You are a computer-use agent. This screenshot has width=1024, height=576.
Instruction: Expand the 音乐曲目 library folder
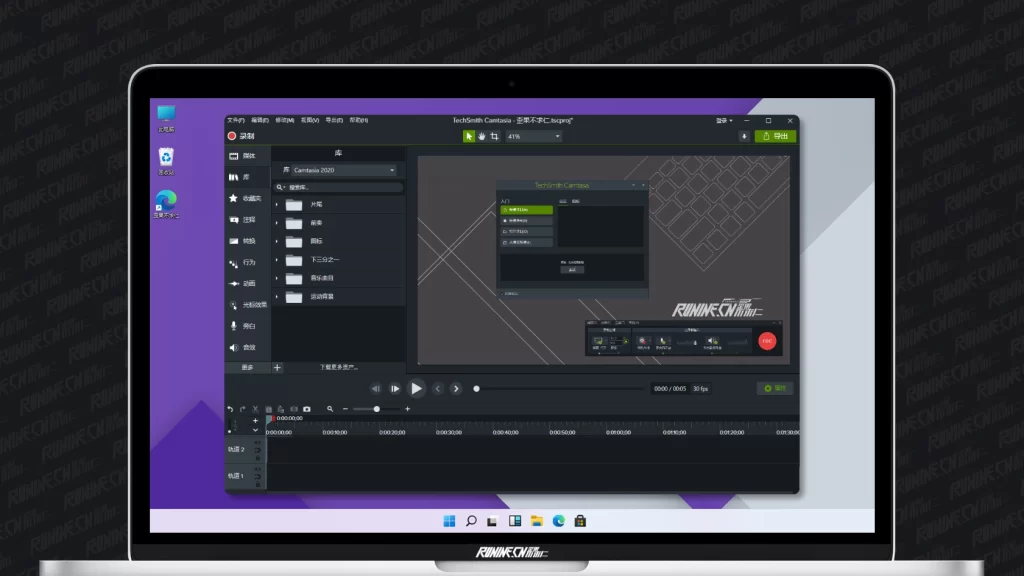point(277,277)
